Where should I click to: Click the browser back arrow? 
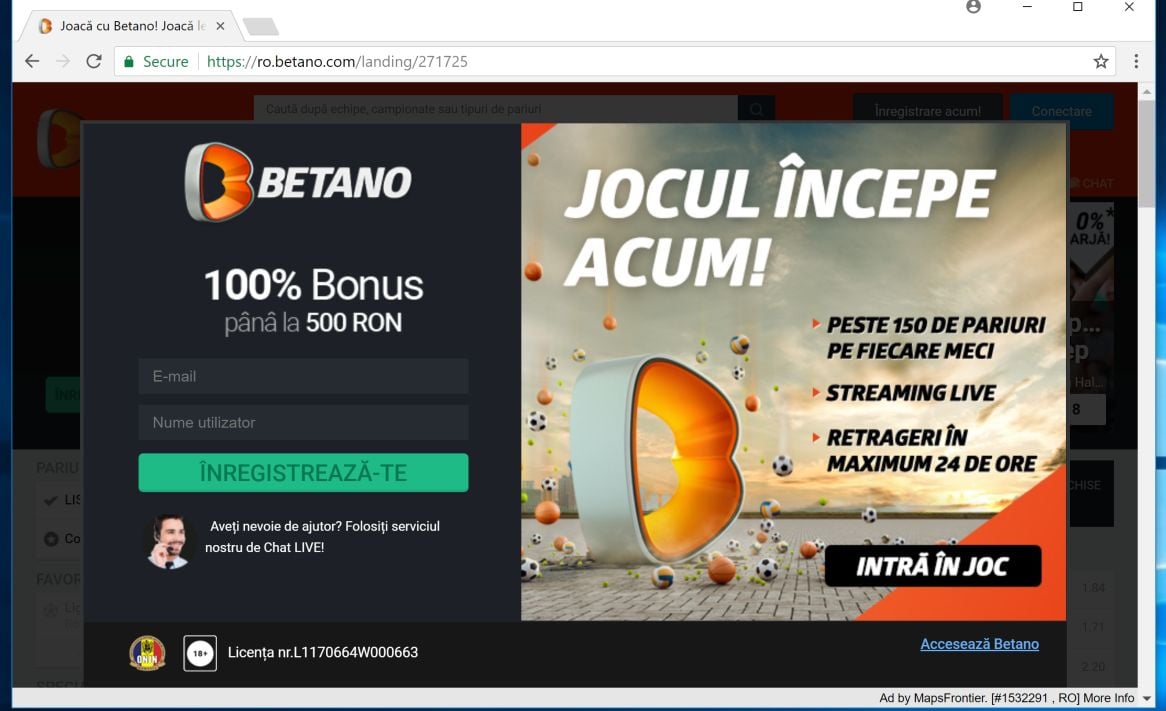tap(32, 62)
